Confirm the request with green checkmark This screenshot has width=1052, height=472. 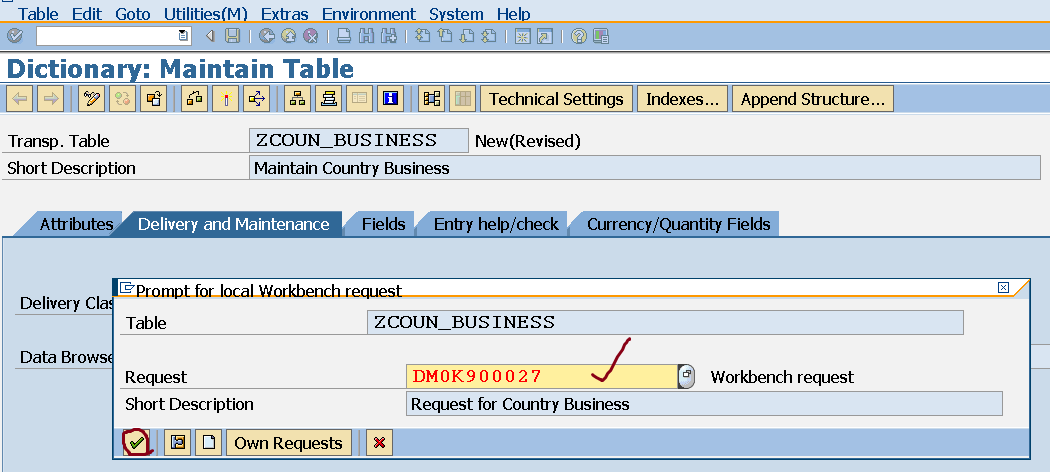point(136,443)
